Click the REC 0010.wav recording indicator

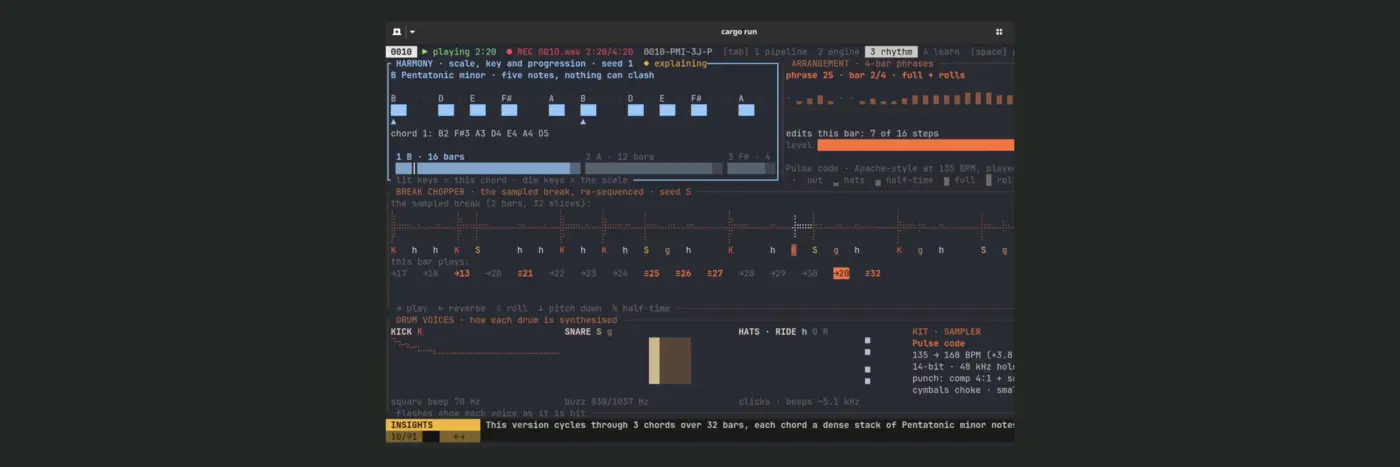tap(571, 51)
